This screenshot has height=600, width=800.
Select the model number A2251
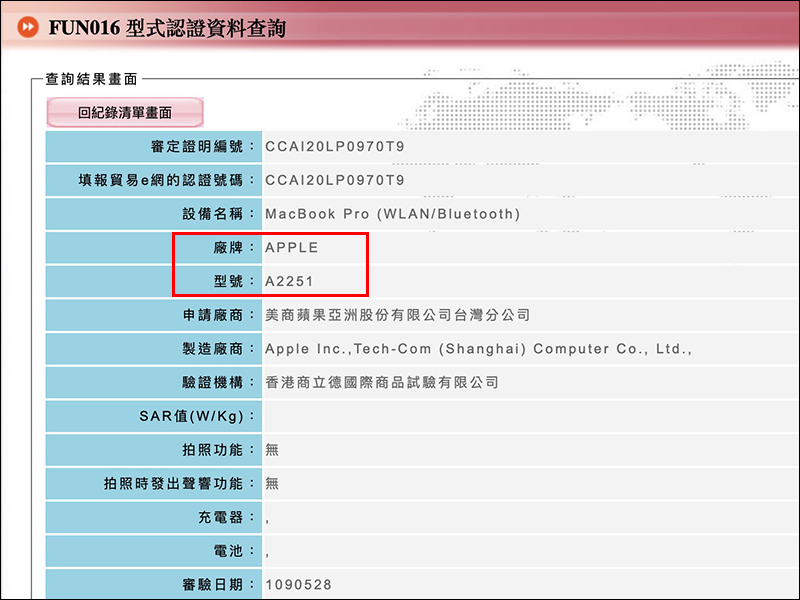click(x=289, y=281)
